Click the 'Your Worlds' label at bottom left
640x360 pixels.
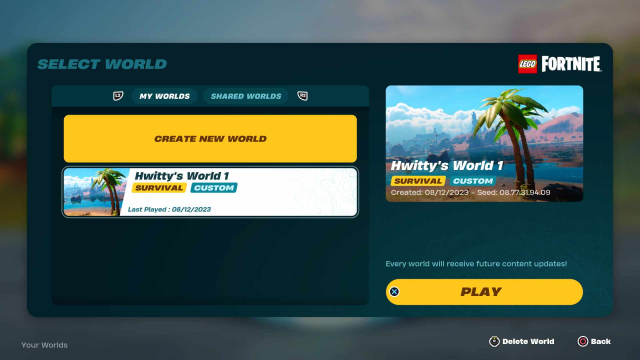44,345
